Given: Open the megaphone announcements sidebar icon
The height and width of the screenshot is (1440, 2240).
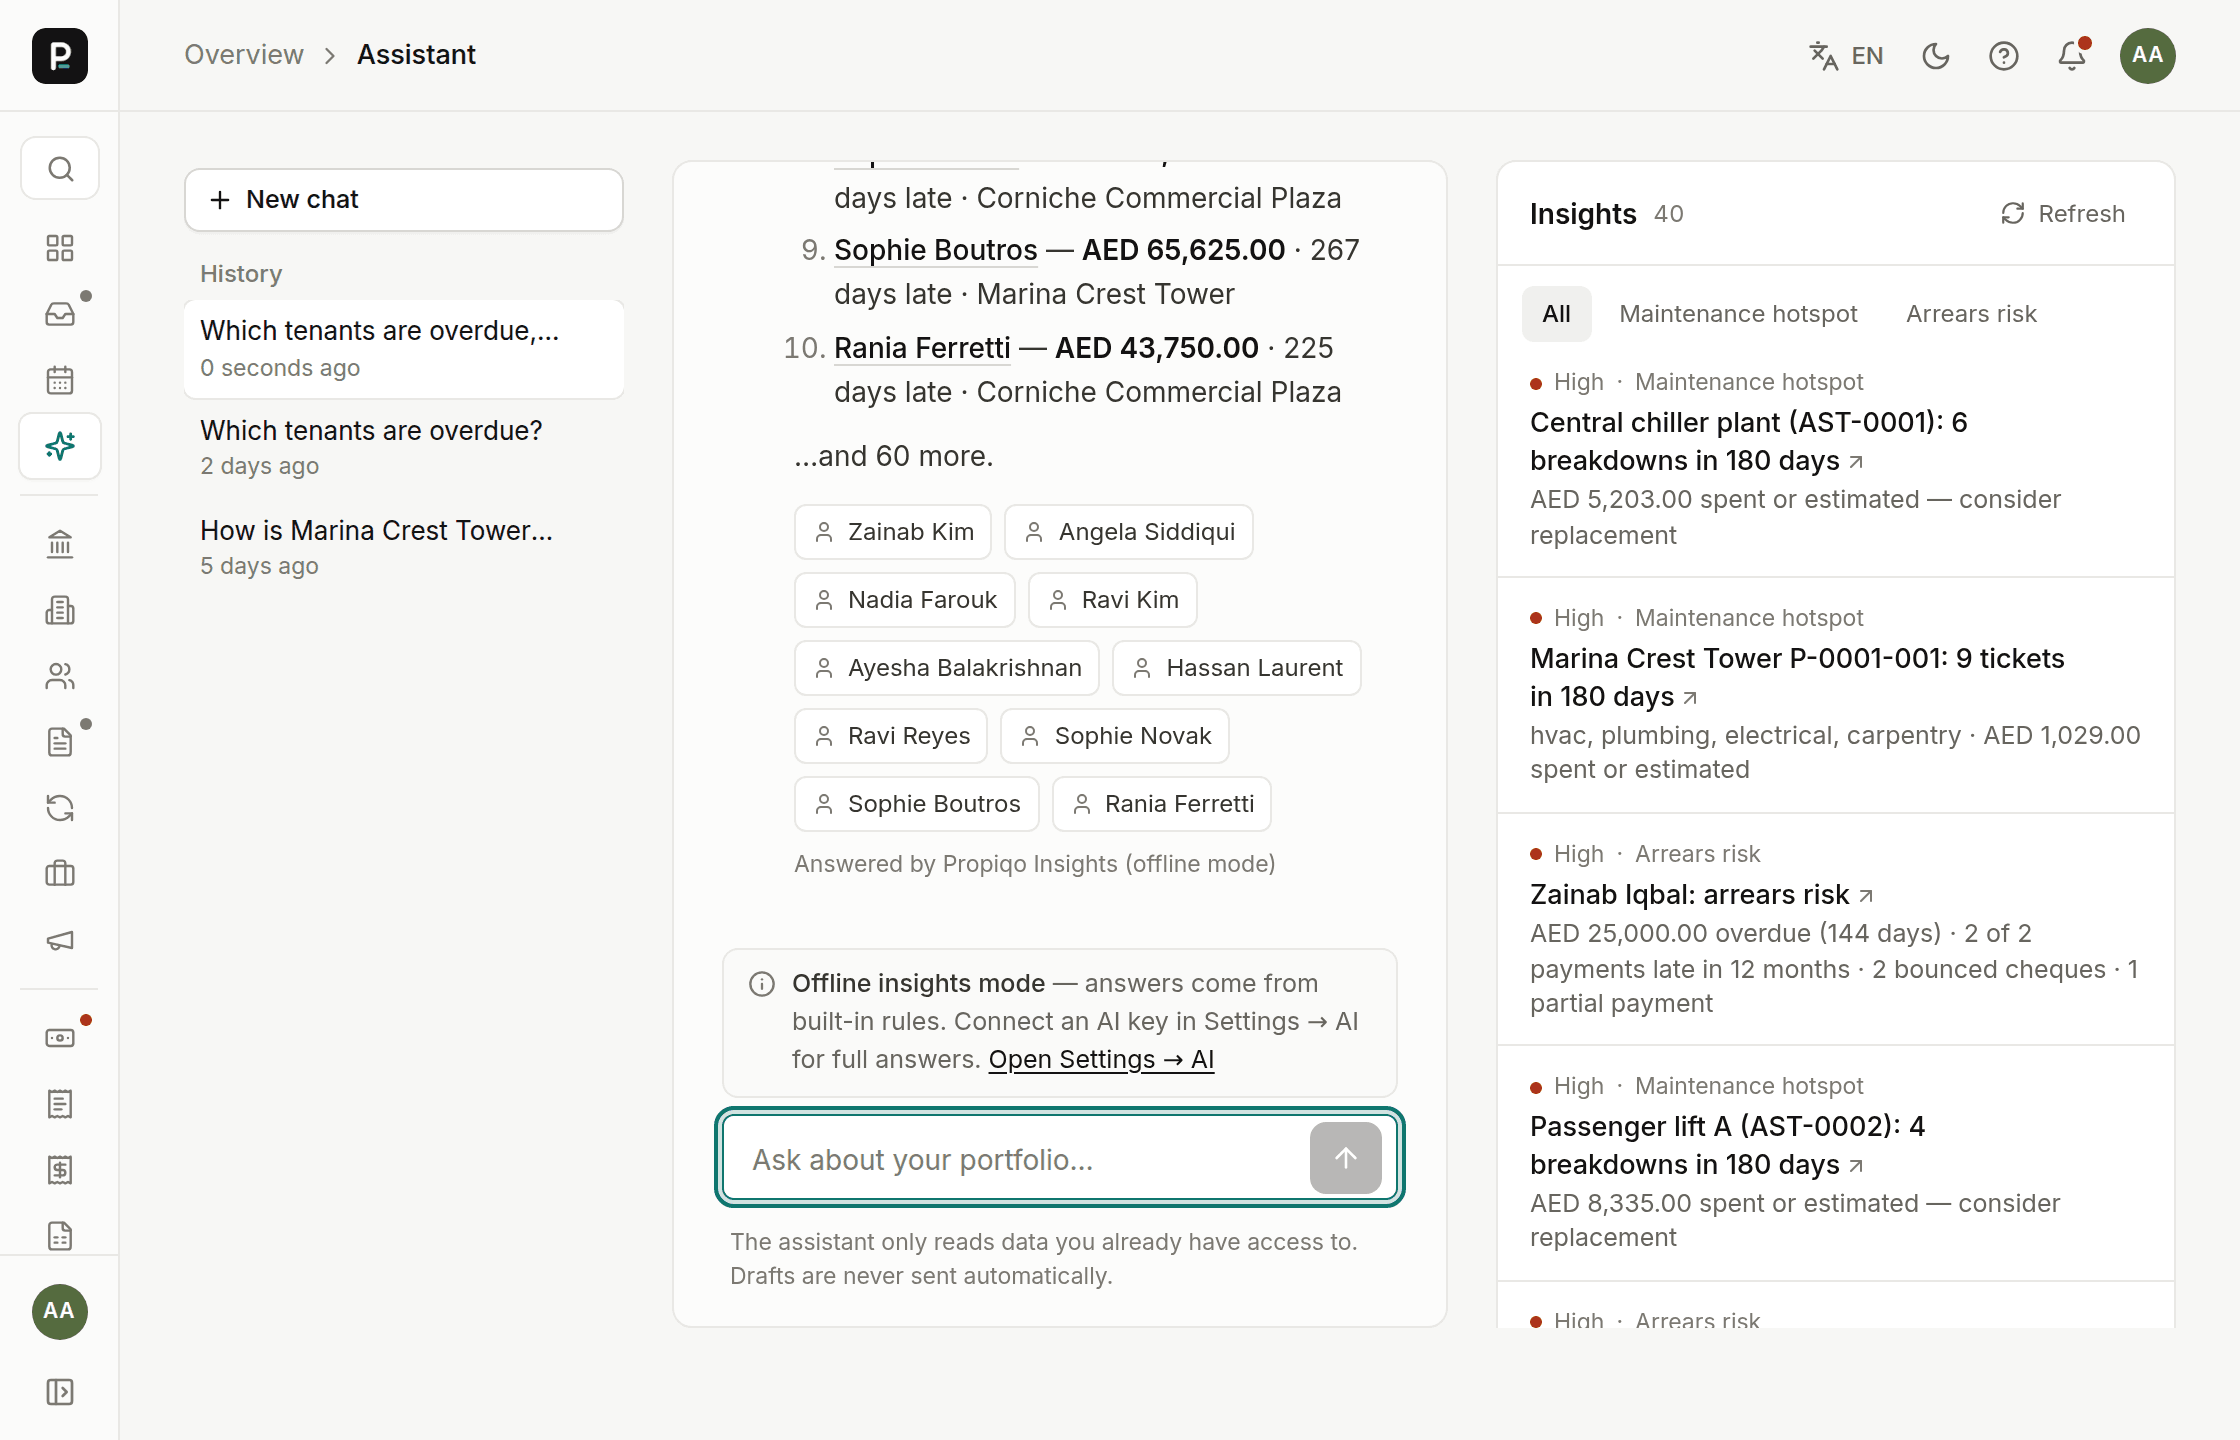Looking at the screenshot, I should (60, 940).
